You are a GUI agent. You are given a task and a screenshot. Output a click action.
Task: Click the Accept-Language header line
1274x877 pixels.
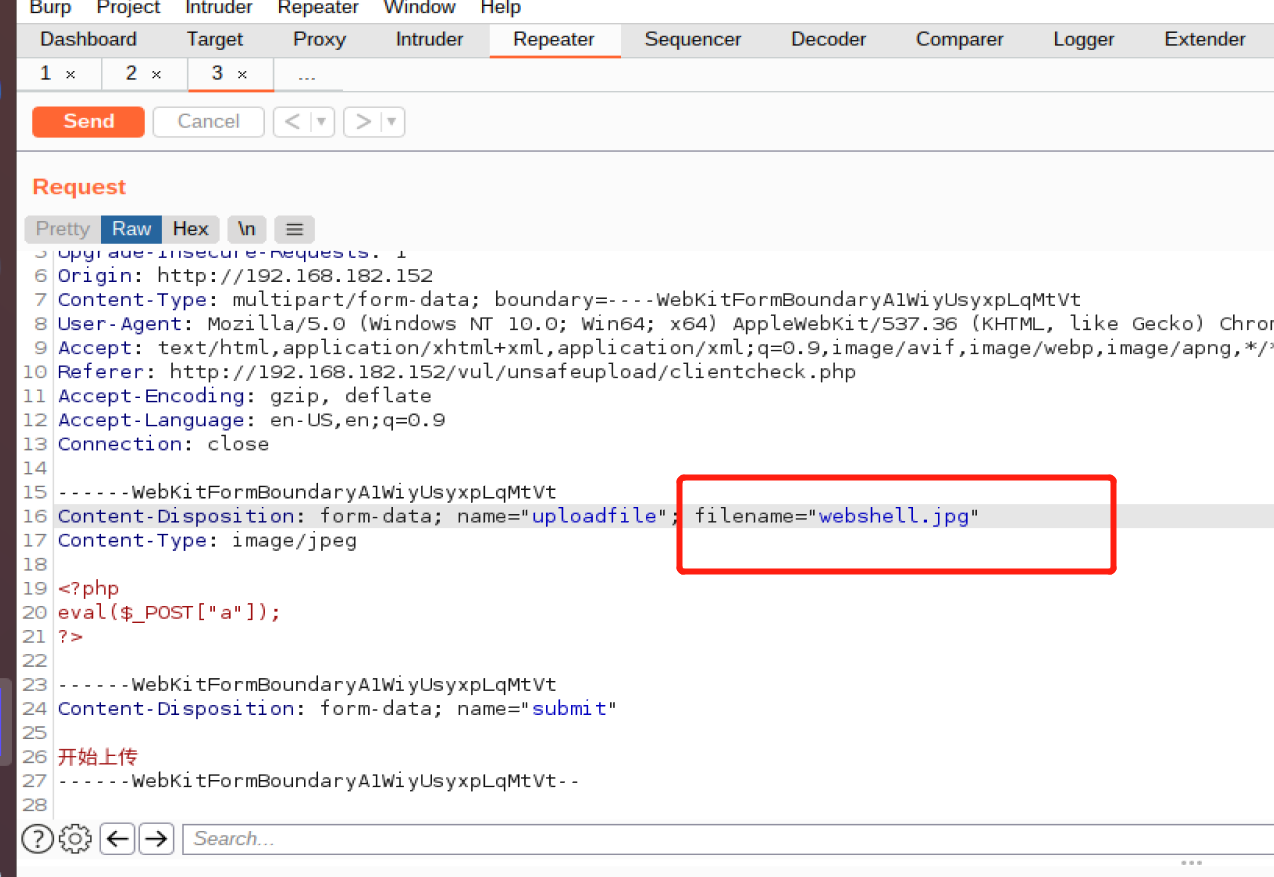click(x=251, y=420)
